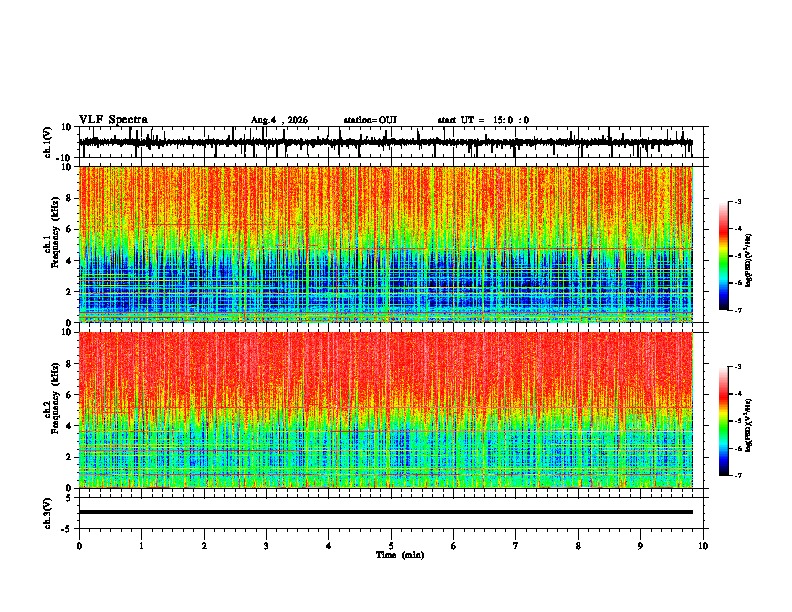Image resolution: width=792 pixels, height=612 pixels.
Task: Click the '5' minute tick on time axis
Action: [391, 546]
